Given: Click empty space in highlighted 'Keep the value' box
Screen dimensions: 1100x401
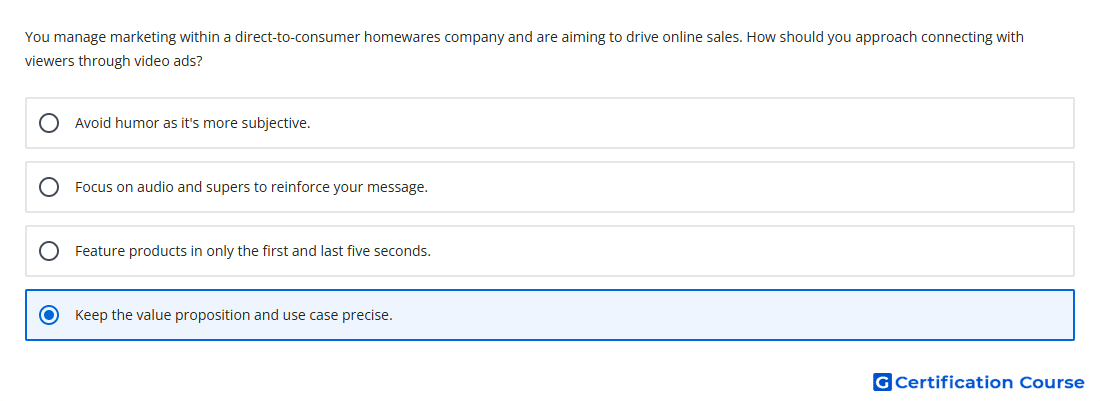Looking at the screenshot, I should click(702, 315).
